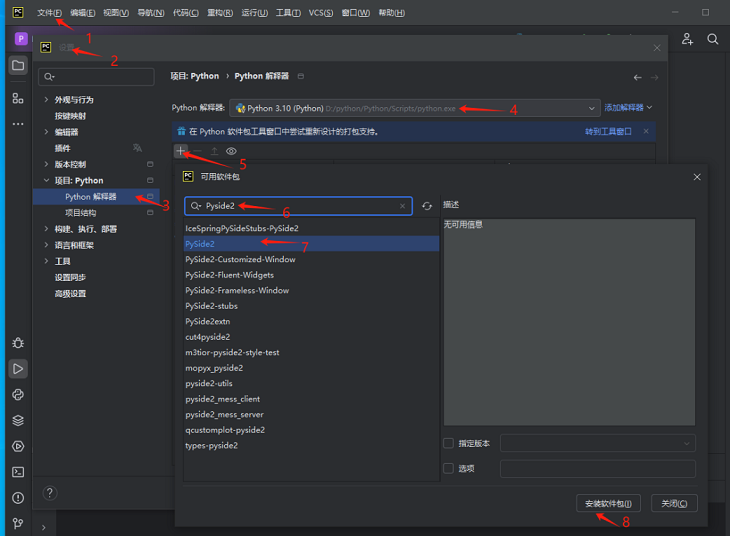Click the add collaborator person icon

(x=687, y=39)
